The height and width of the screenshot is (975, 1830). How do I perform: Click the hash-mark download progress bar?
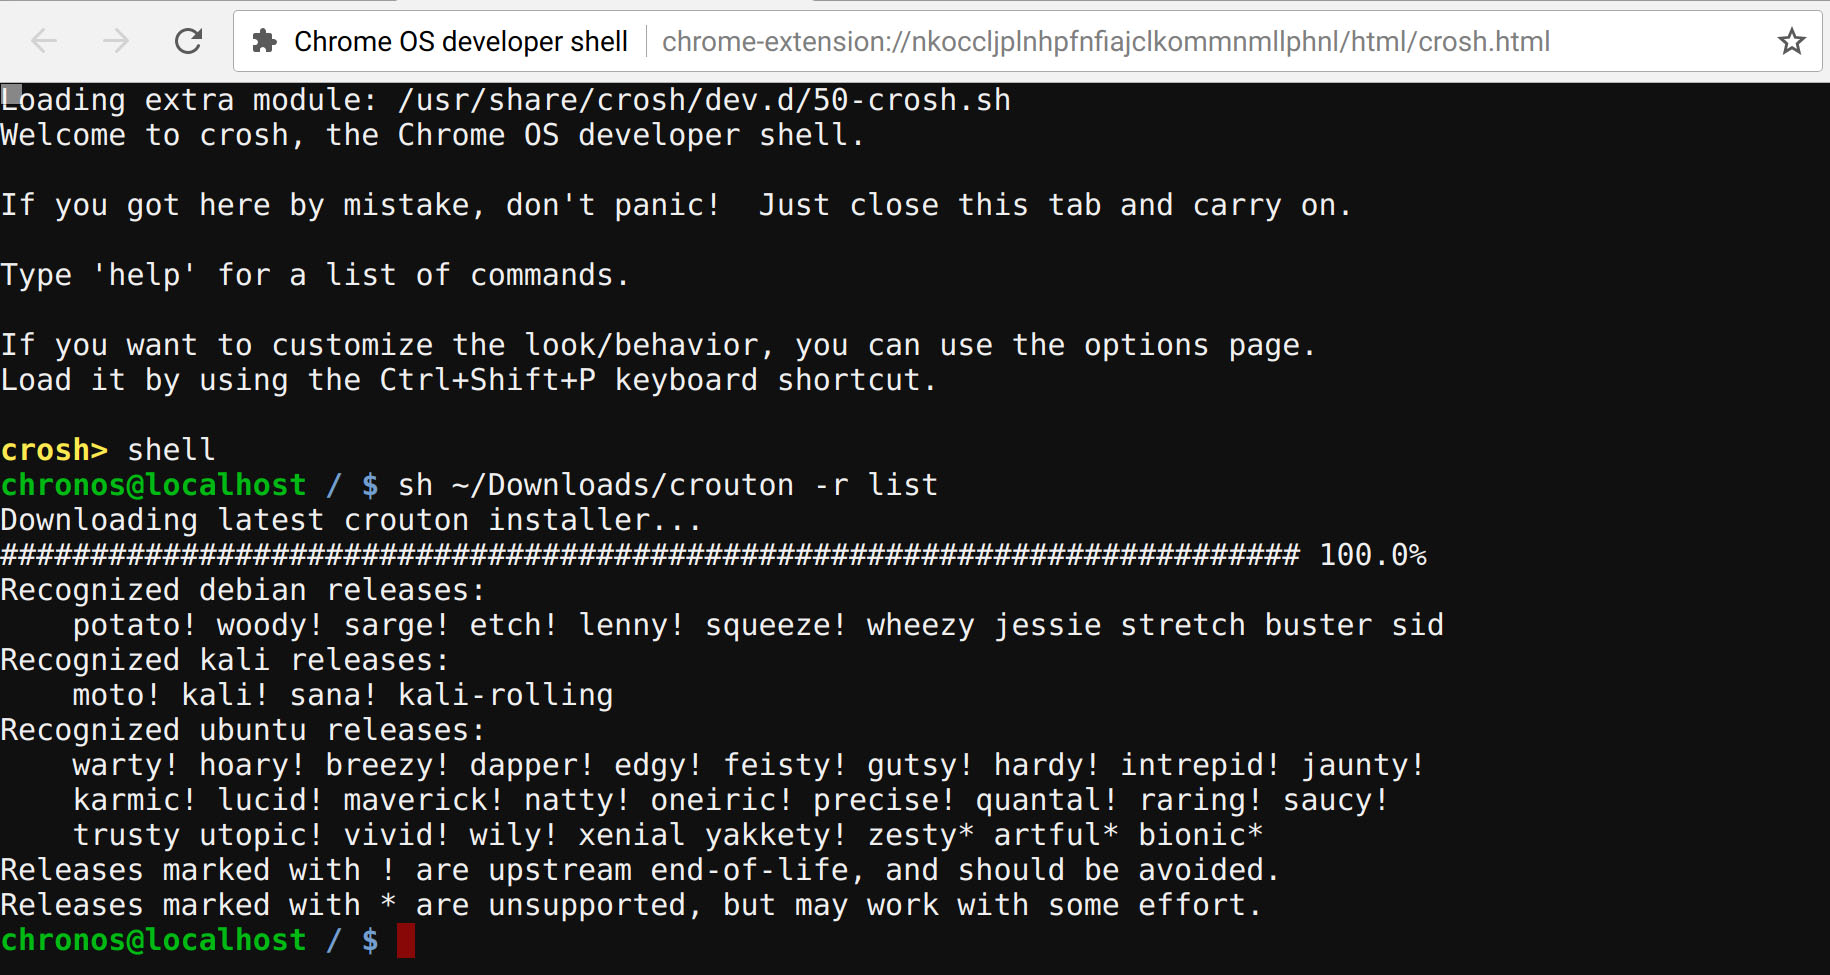[650, 555]
